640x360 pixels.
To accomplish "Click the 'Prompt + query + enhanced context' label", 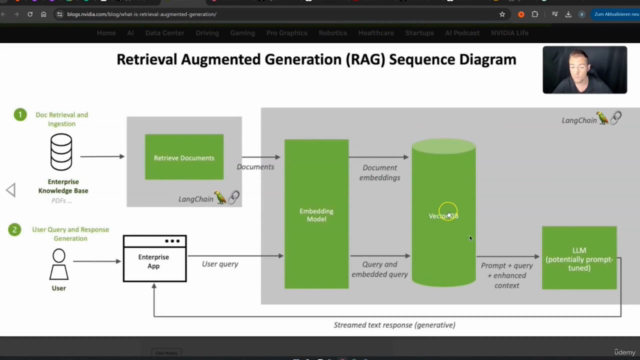I will click(x=507, y=276).
